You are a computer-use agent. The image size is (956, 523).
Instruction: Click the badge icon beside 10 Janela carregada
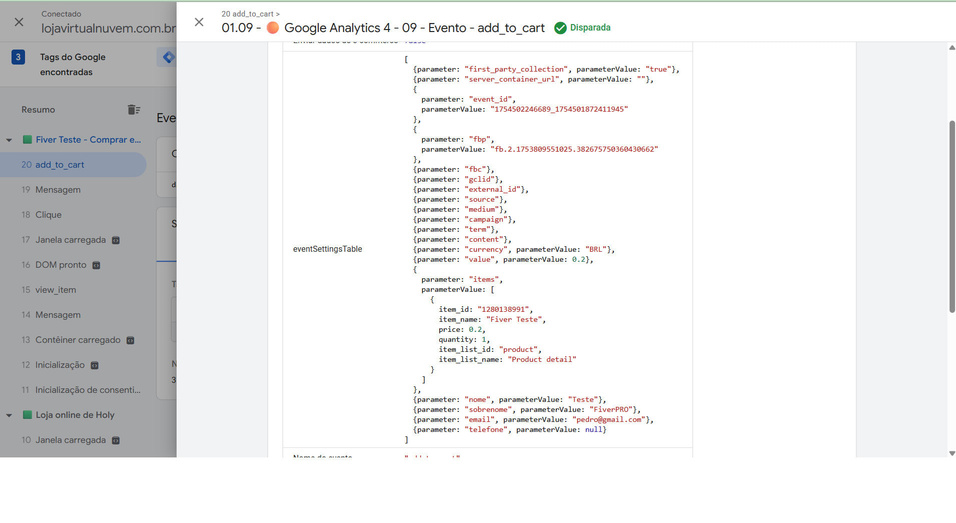click(x=116, y=440)
